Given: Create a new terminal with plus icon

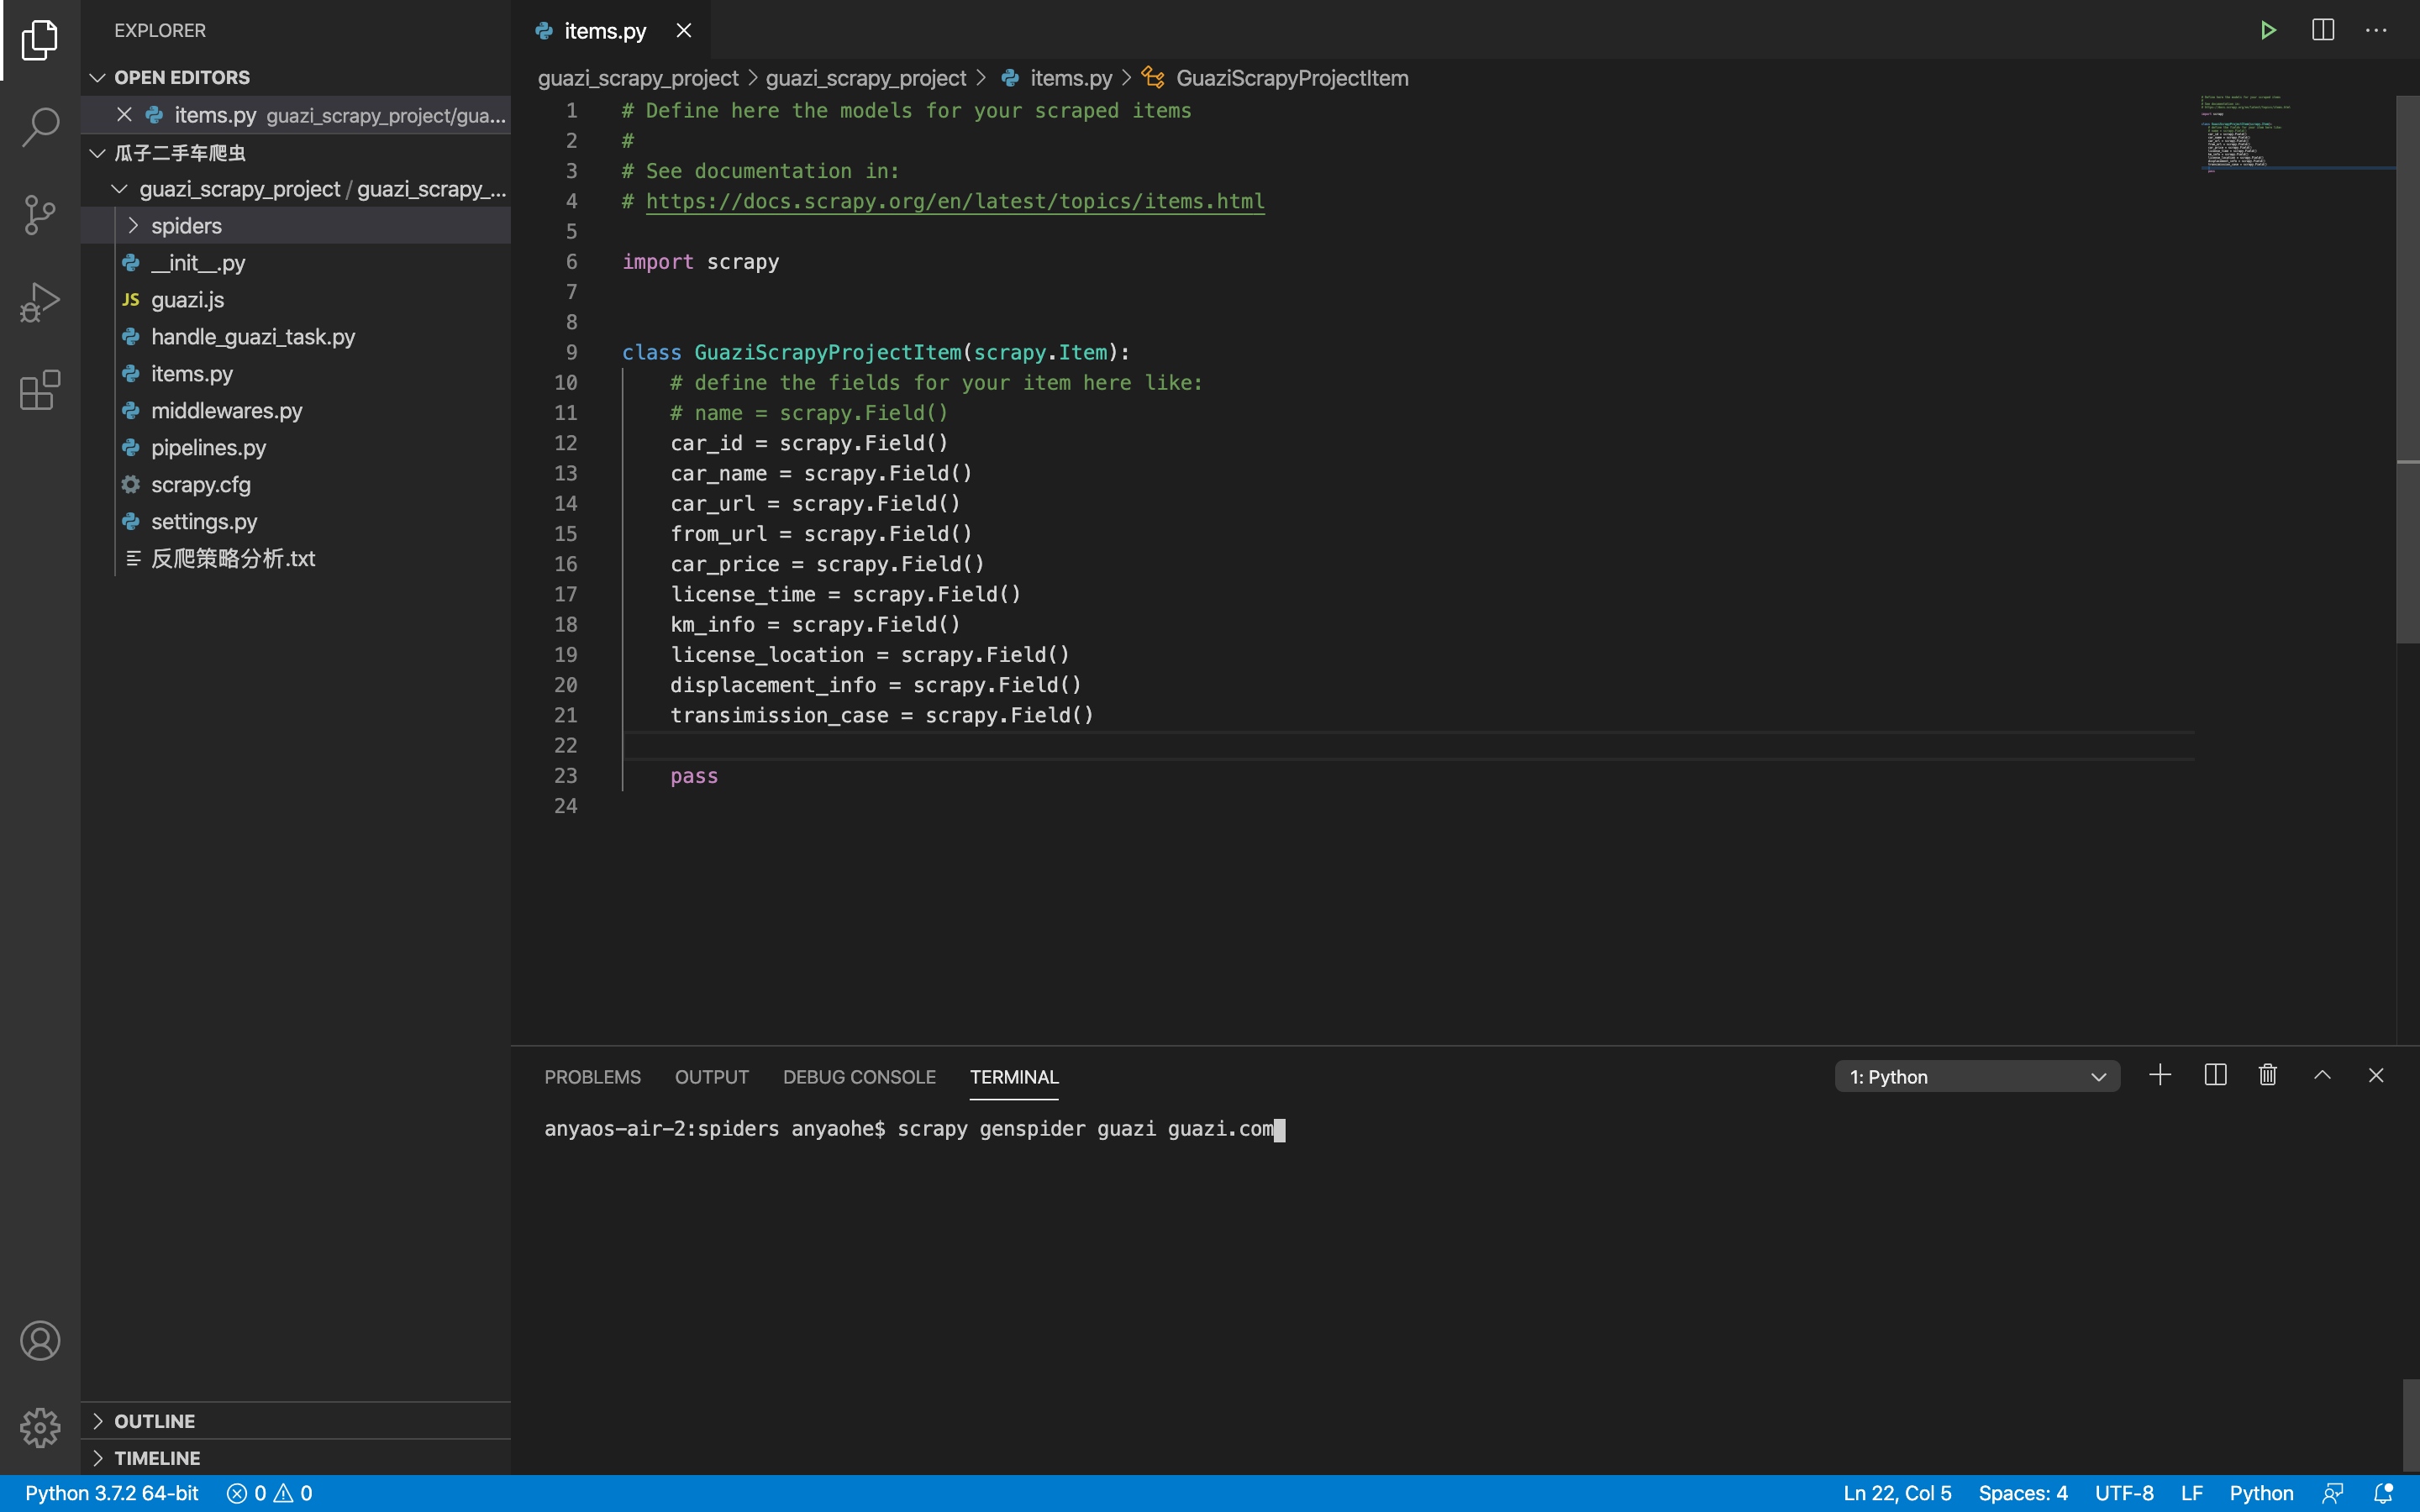Looking at the screenshot, I should click(x=2160, y=1075).
